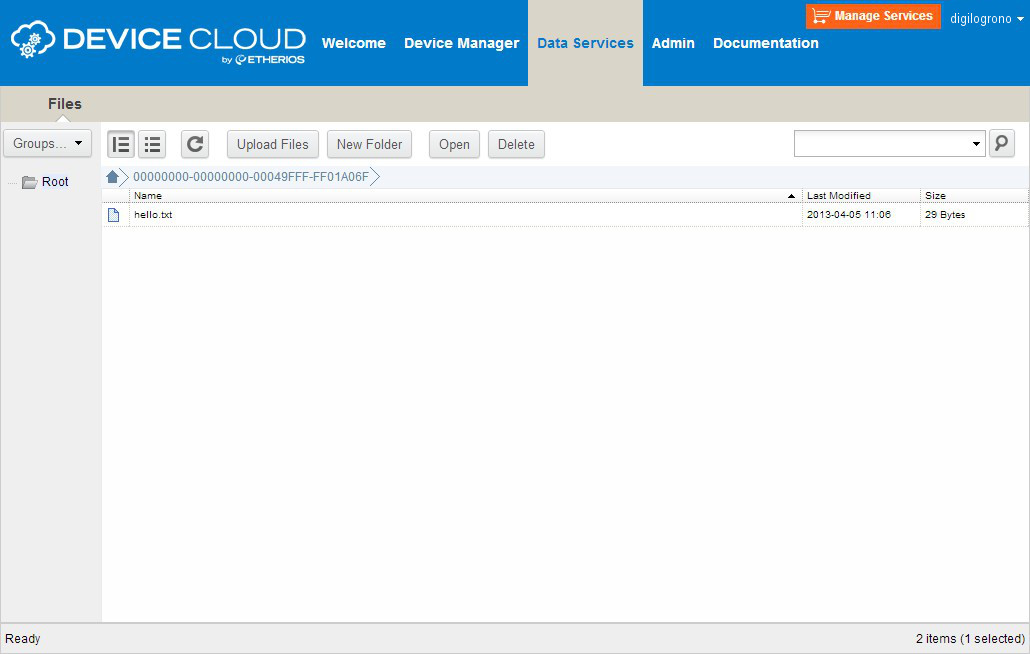Click the New Folder button

tap(369, 144)
